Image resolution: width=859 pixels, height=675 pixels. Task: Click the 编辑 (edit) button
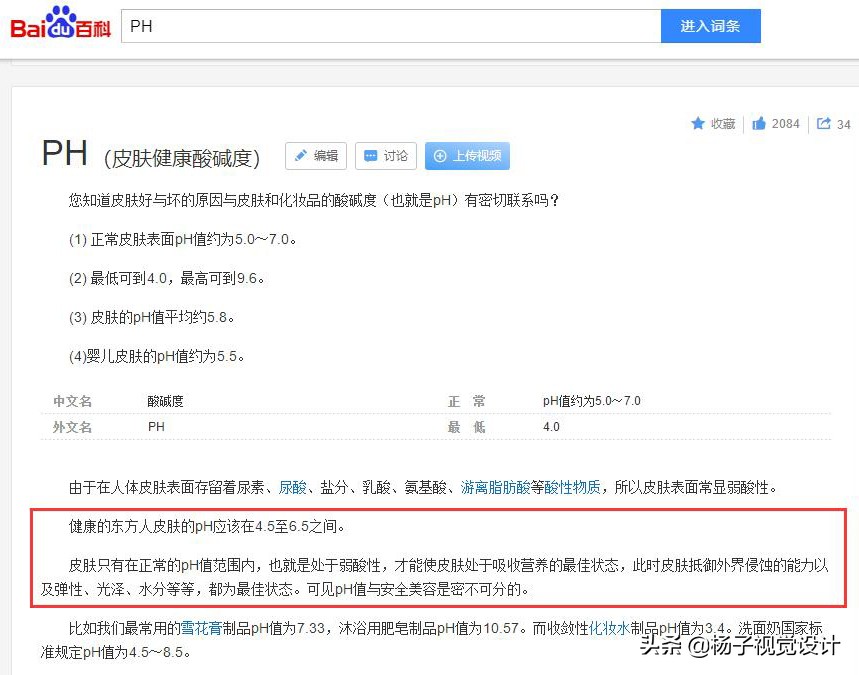tap(315, 156)
